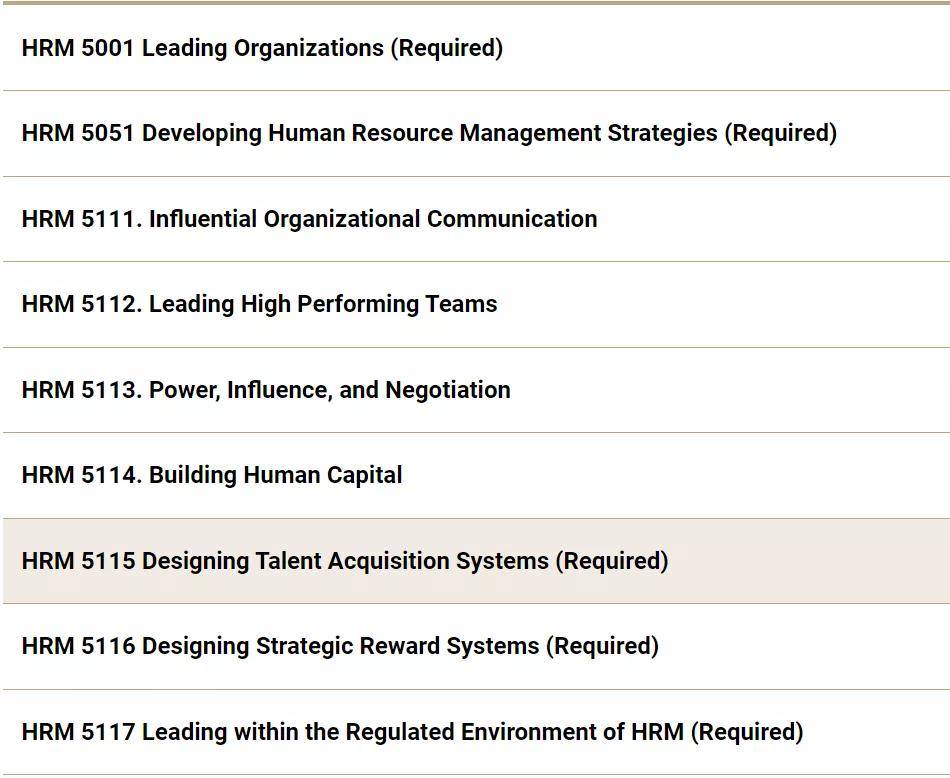Open Leading within the Regulated Environment course
950x778 pixels.
click(x=476, y=732)
